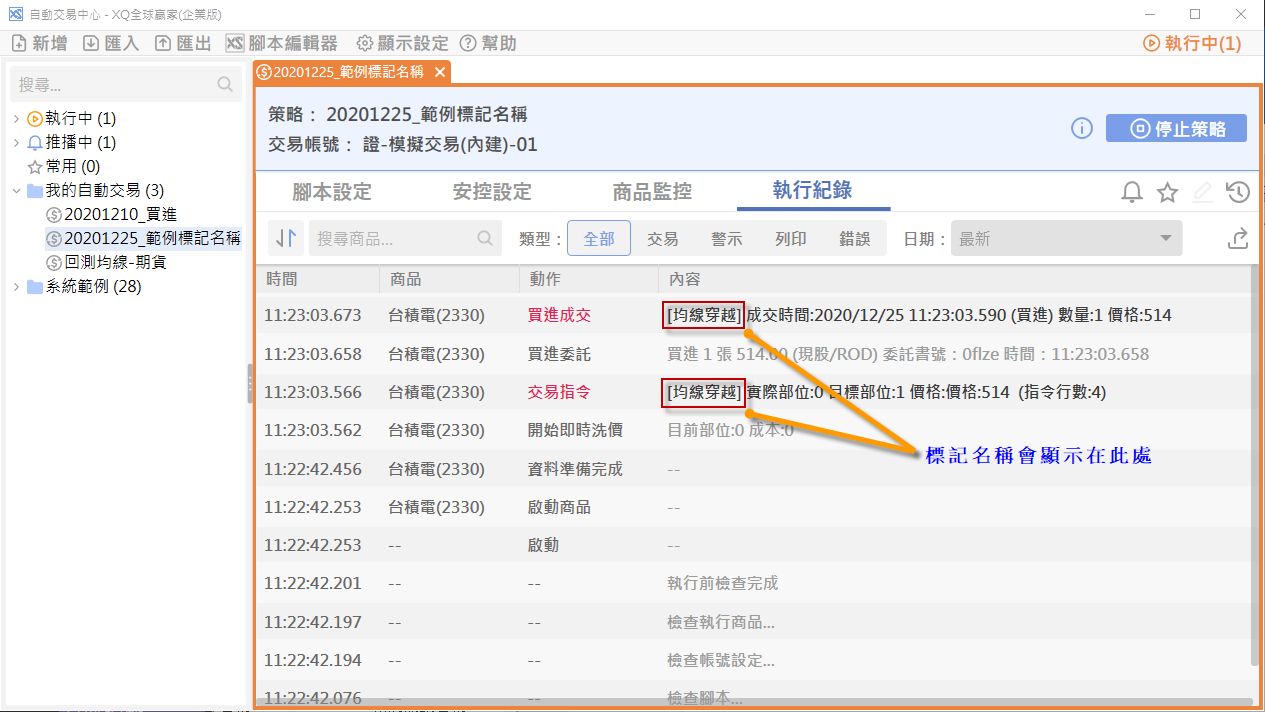The height and width of the screenshot is (712, 1265).
Task: Filter records by 錯誤 type
Action: point(855,239)
